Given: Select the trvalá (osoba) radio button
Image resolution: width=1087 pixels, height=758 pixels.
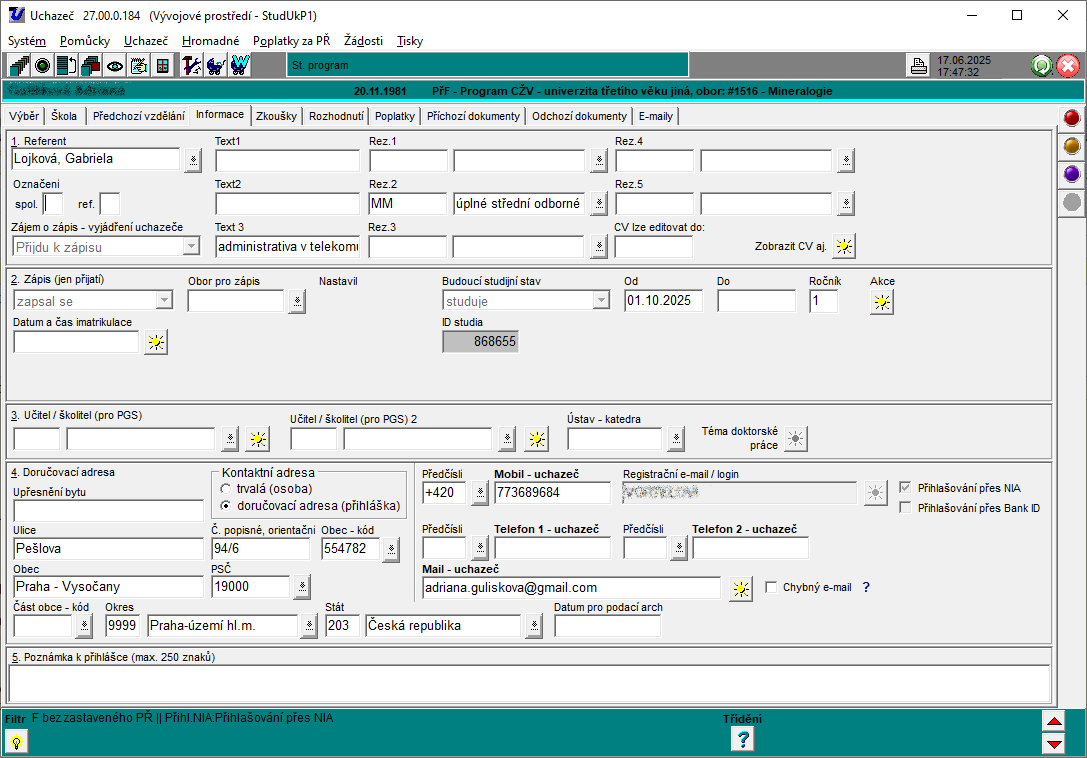Looking at the screenshot, I should pos(225,489).
